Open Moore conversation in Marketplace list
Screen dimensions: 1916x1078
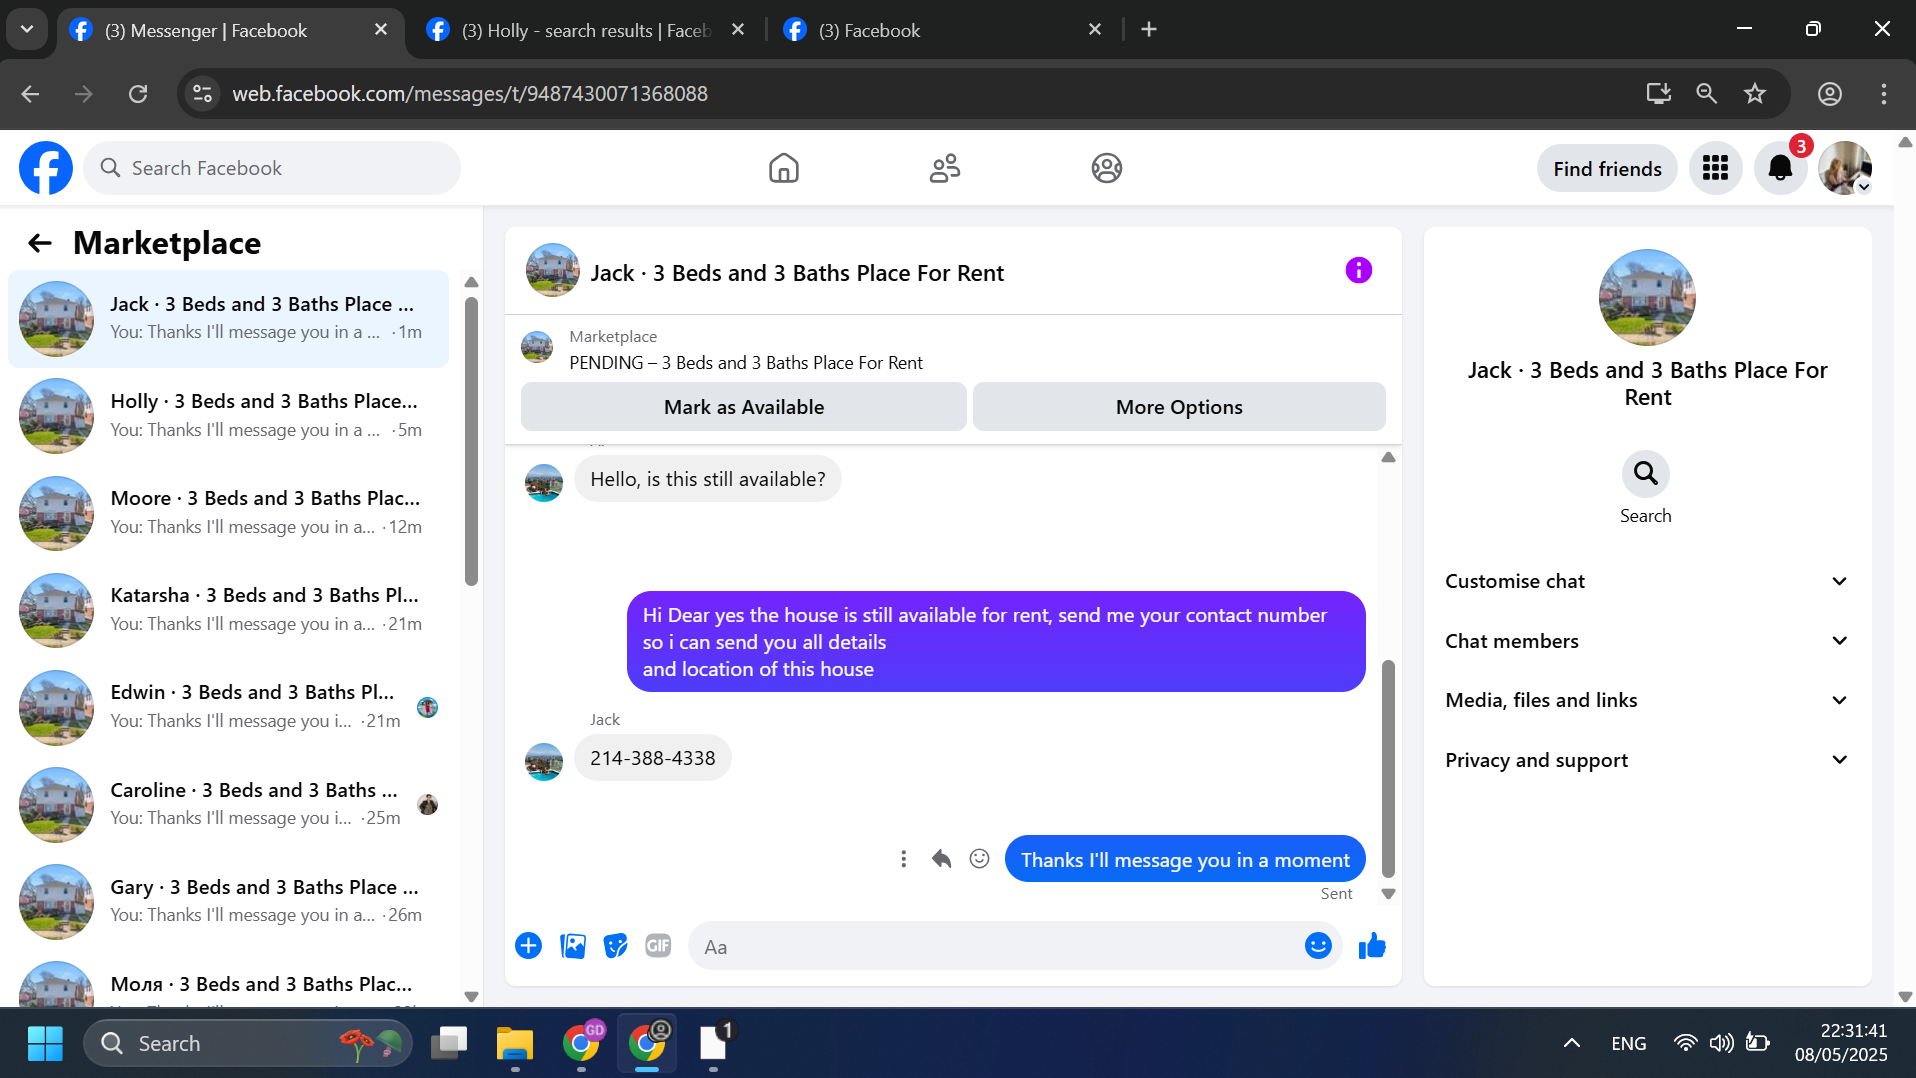pyautogui.click(x=228, y=513)
